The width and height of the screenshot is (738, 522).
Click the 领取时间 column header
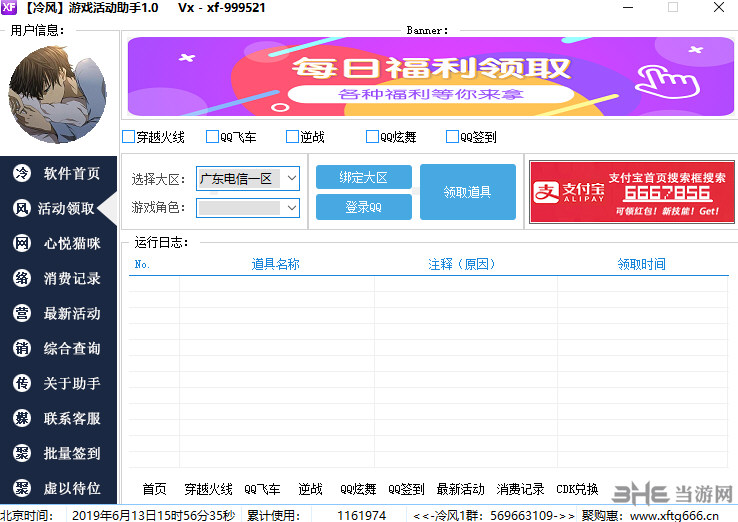(x=642, y=264)
